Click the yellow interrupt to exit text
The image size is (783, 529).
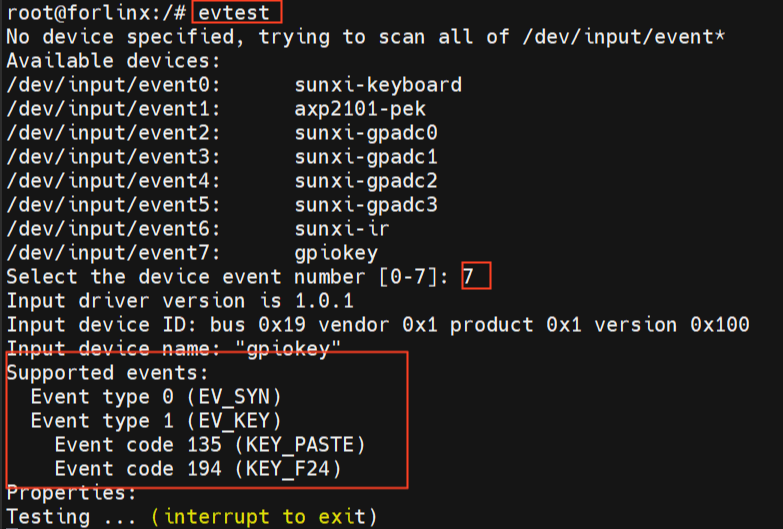(x=264, y=517)
